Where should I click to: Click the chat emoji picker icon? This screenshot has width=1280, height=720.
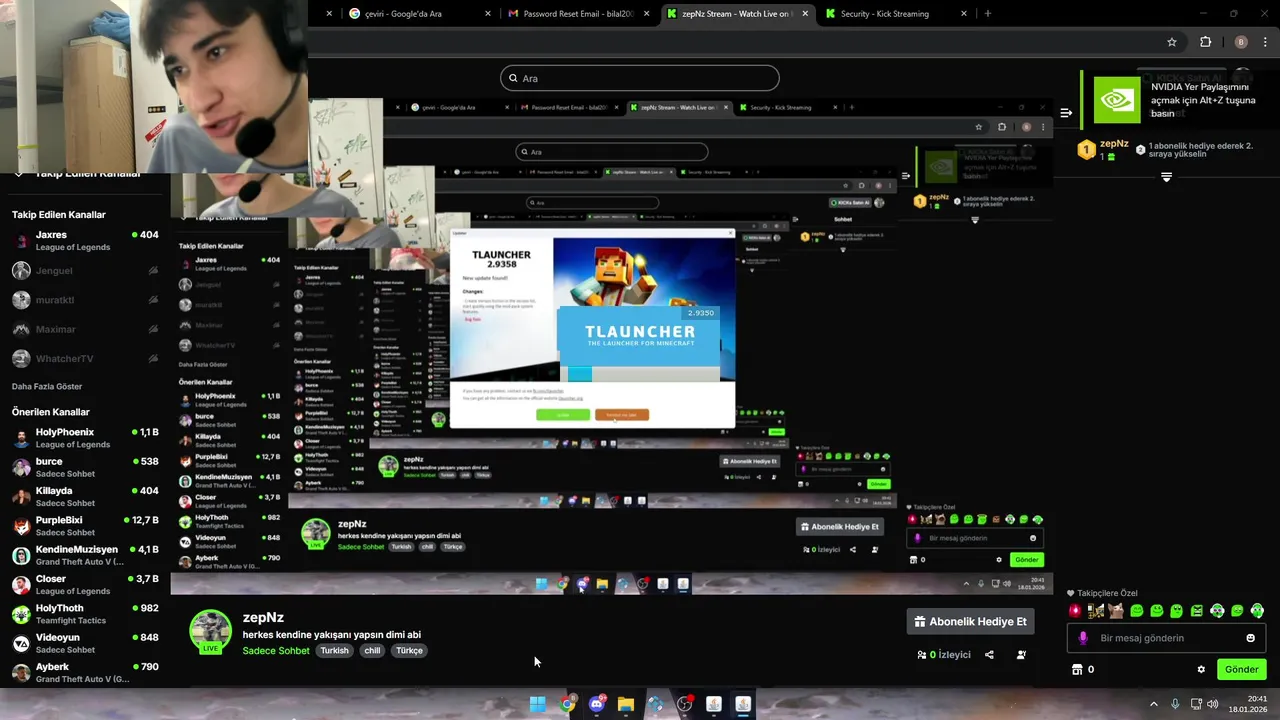coord(1250,638)
